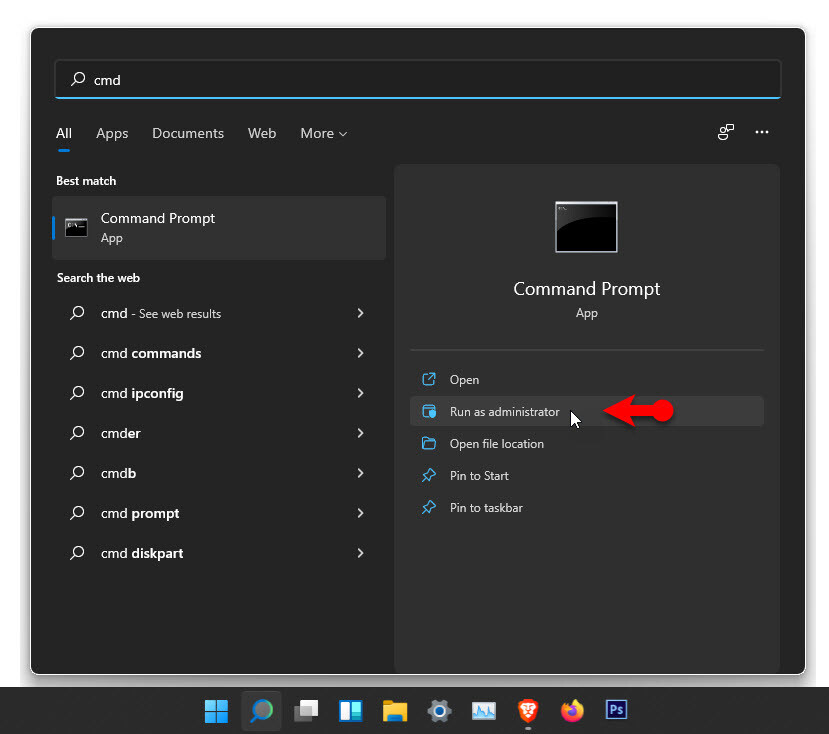Launch Brave browser from the taskbar

click(x=528, y=711)
